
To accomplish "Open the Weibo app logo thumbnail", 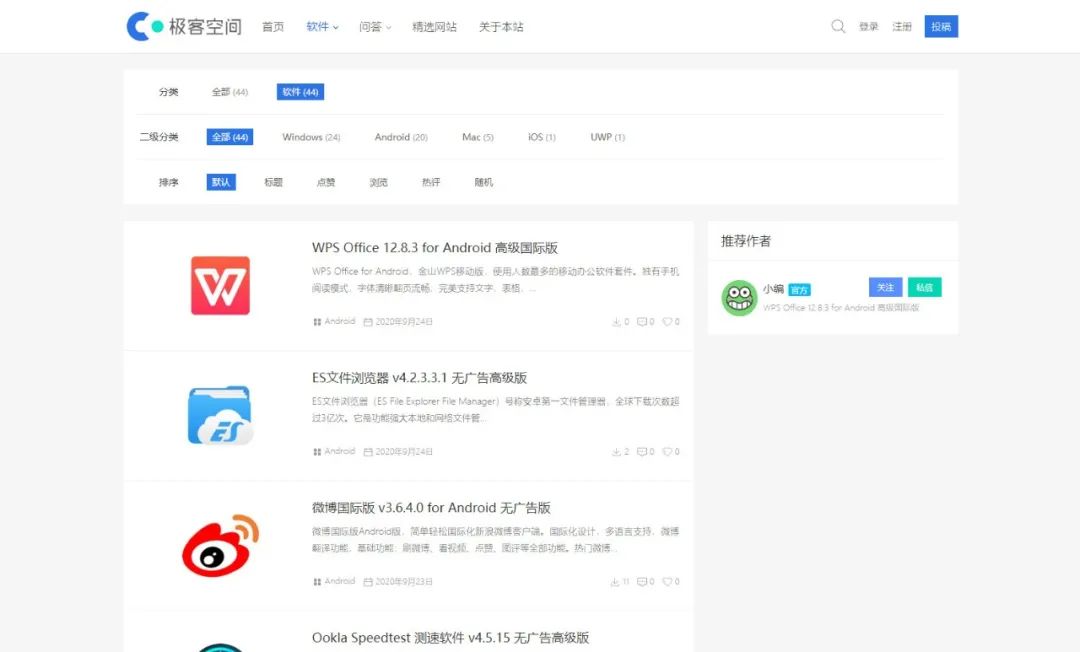I will click(x=220, y=545).
